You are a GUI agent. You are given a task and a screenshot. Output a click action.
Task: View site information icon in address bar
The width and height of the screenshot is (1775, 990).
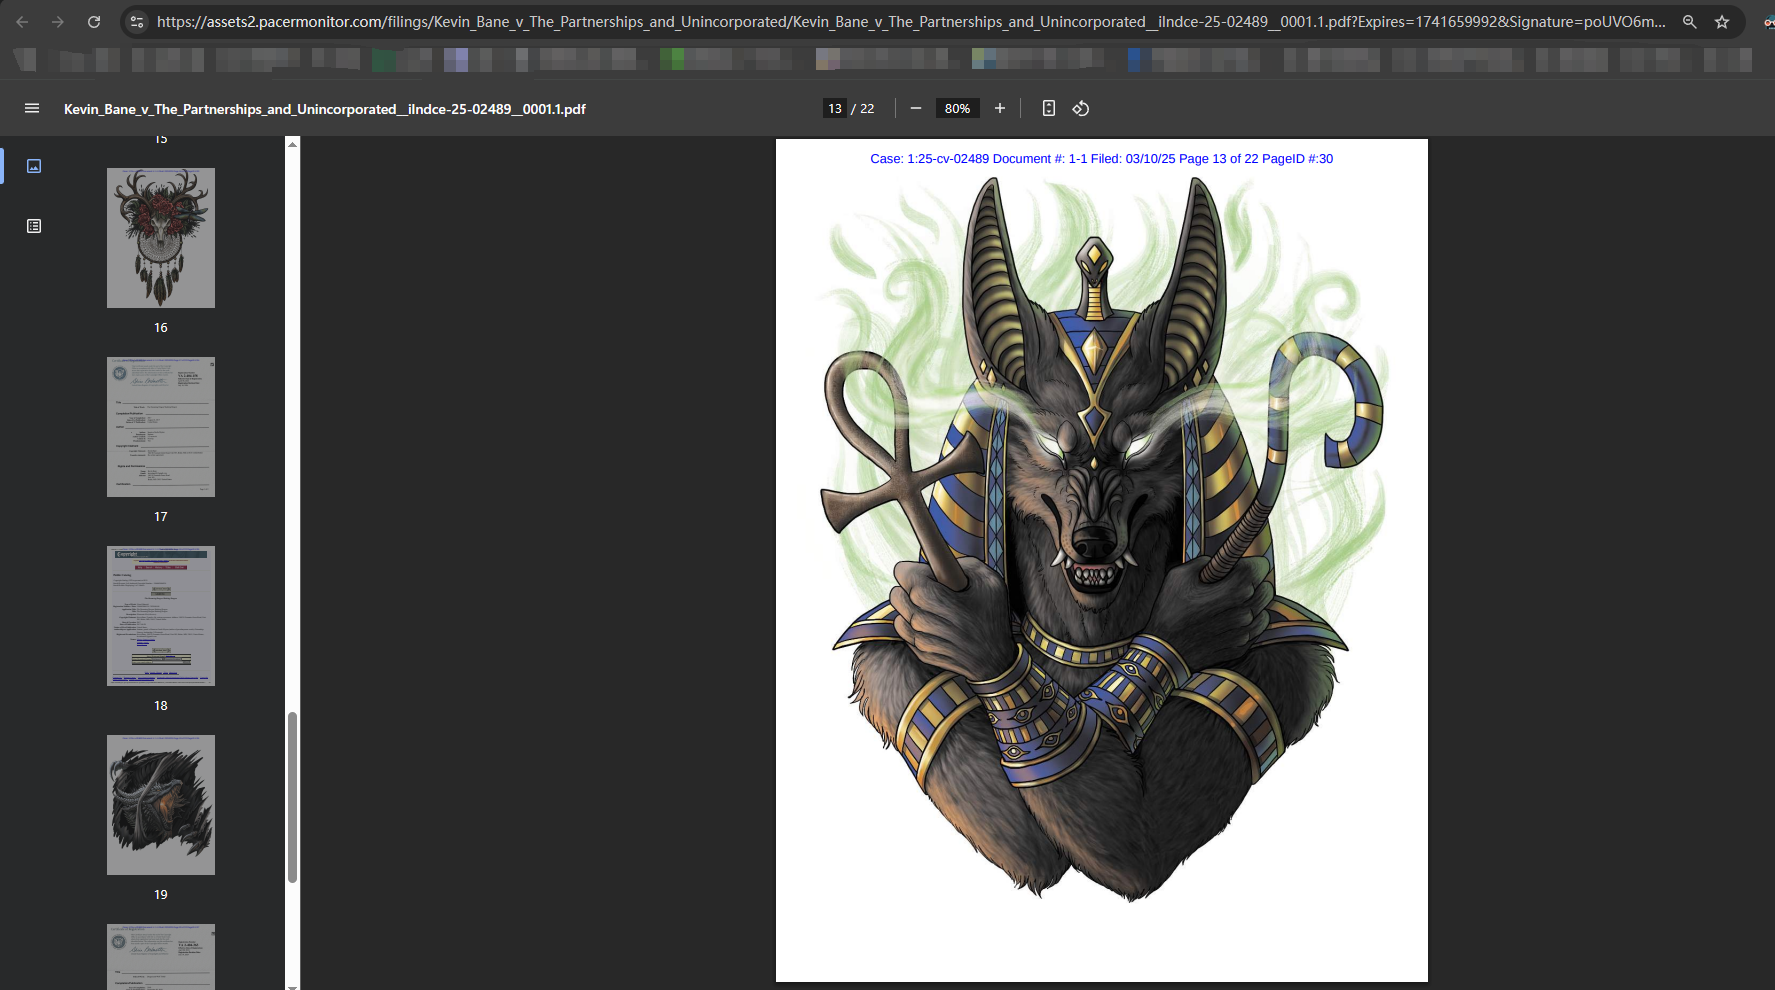137,21
